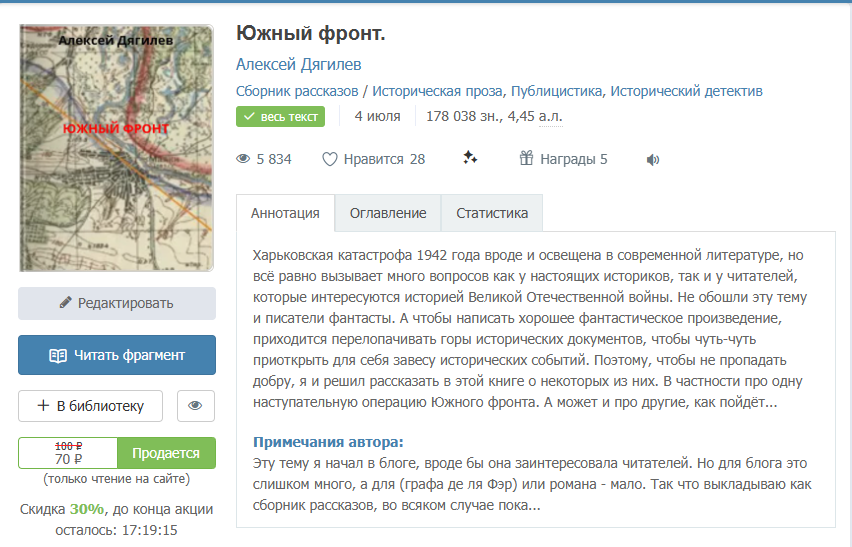Screen dimensions: 852x547
Task: Open the gift icon for awards
Action: pyautogui.click(x=527, y=159)
